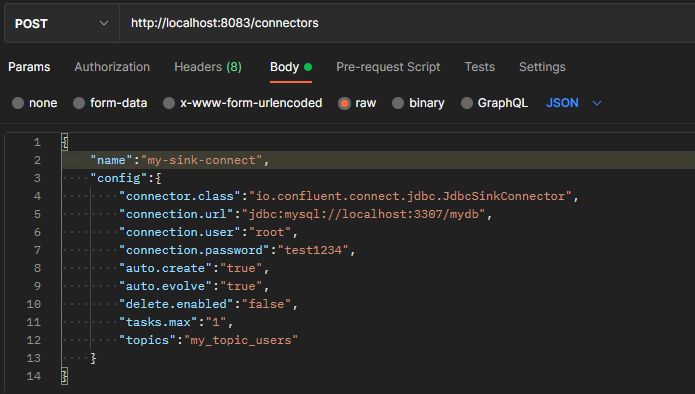Click the "false" value on line 10
Viewport: 695px width, 394px height.
click(266, 304)
